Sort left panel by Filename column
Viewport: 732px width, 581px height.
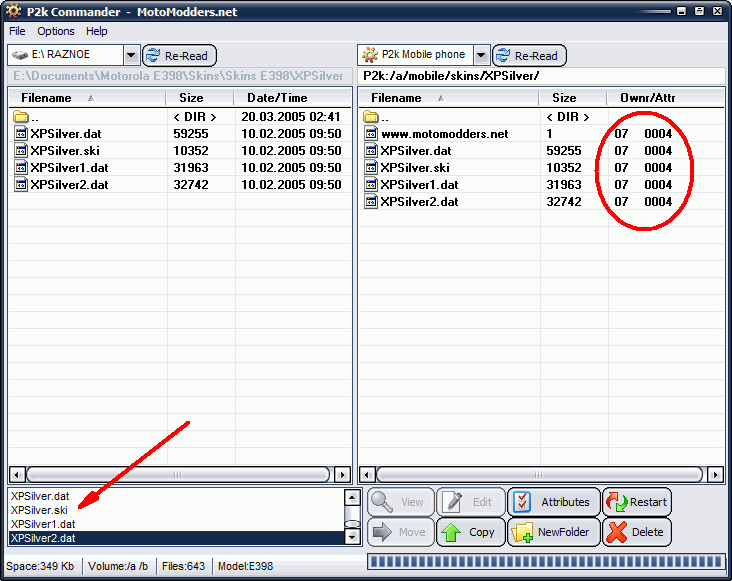click(x=87, y=98)
